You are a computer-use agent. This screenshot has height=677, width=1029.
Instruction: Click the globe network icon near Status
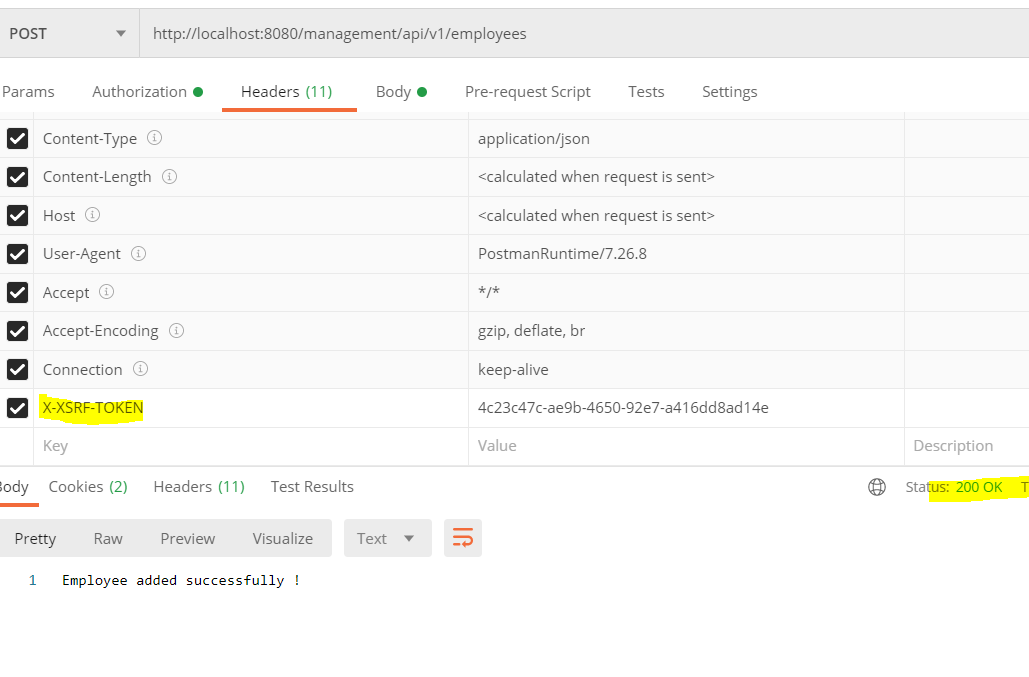877,487
